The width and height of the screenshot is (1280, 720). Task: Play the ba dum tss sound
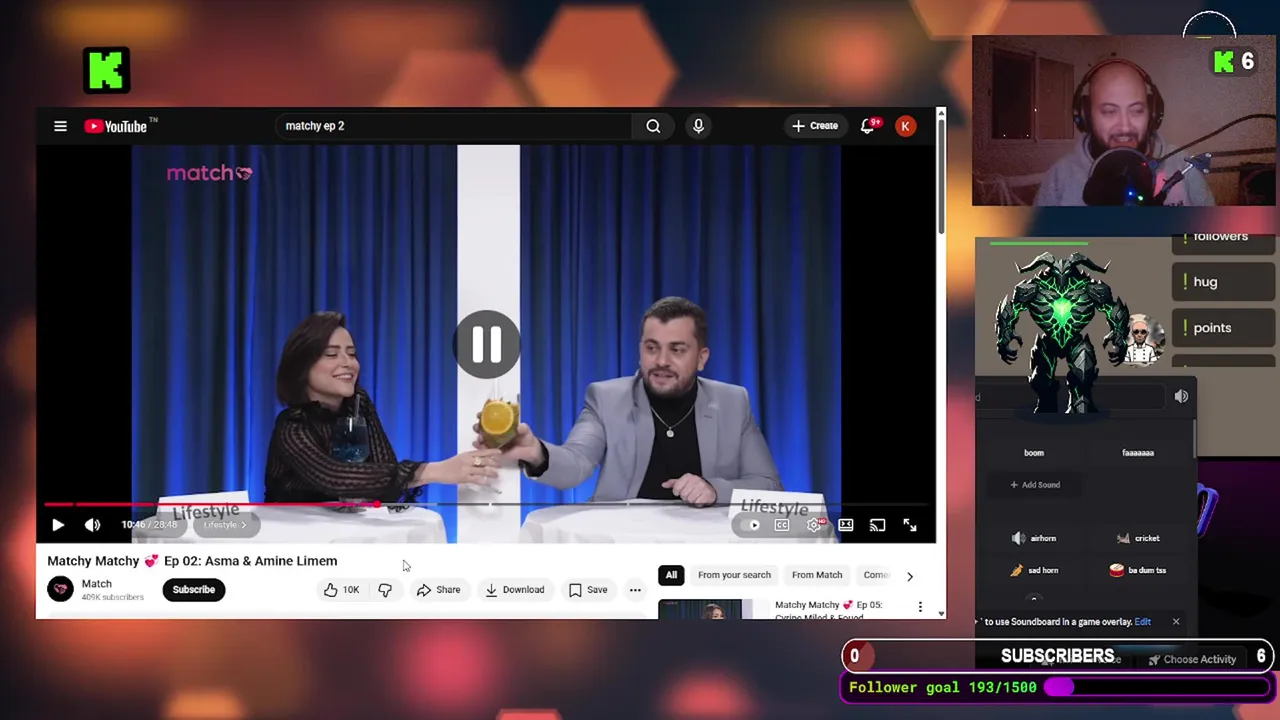pyautogui.click(x=1138, y=570)
